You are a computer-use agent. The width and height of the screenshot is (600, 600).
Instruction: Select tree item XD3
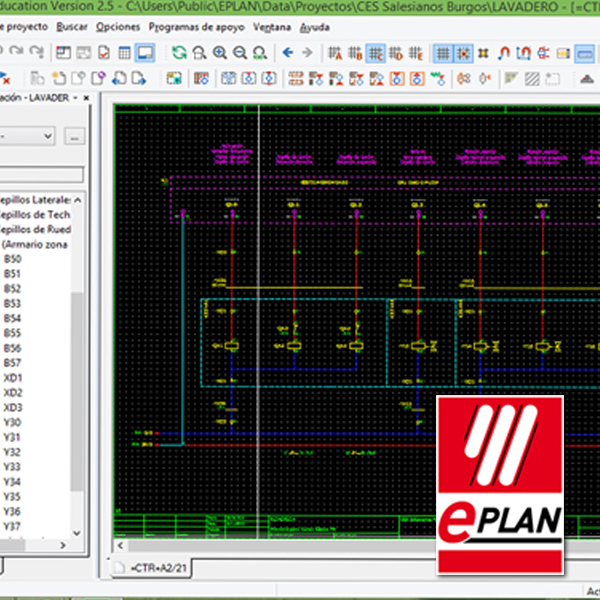point(13,408)
